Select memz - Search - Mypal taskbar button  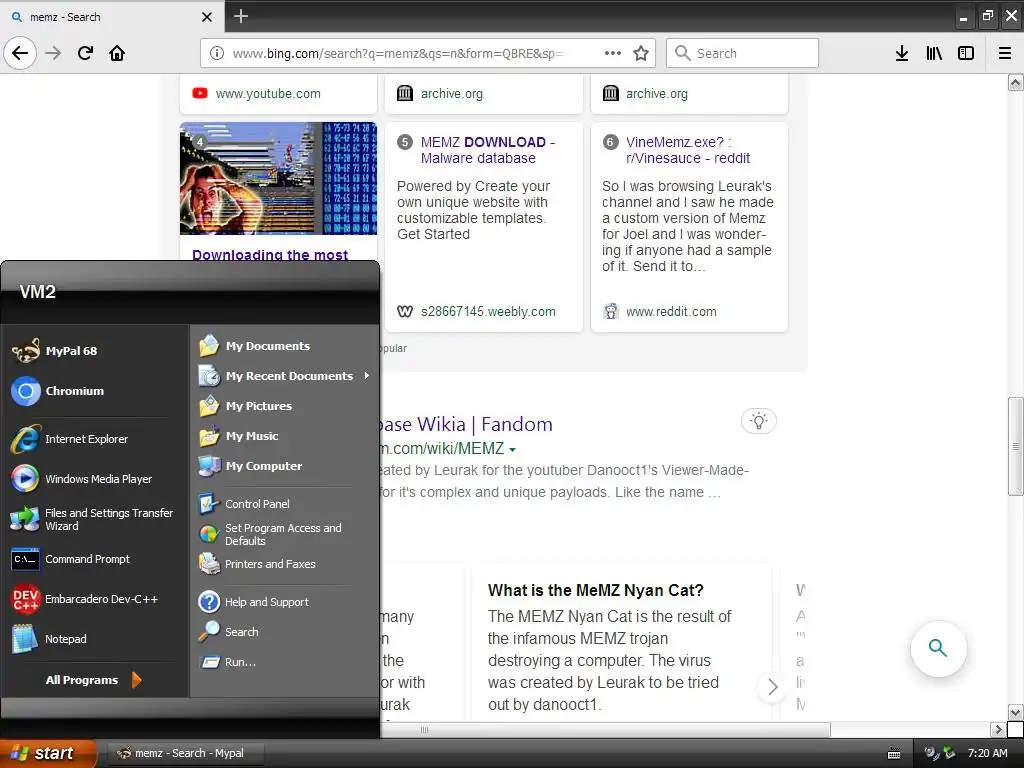(x=185, y=753)
